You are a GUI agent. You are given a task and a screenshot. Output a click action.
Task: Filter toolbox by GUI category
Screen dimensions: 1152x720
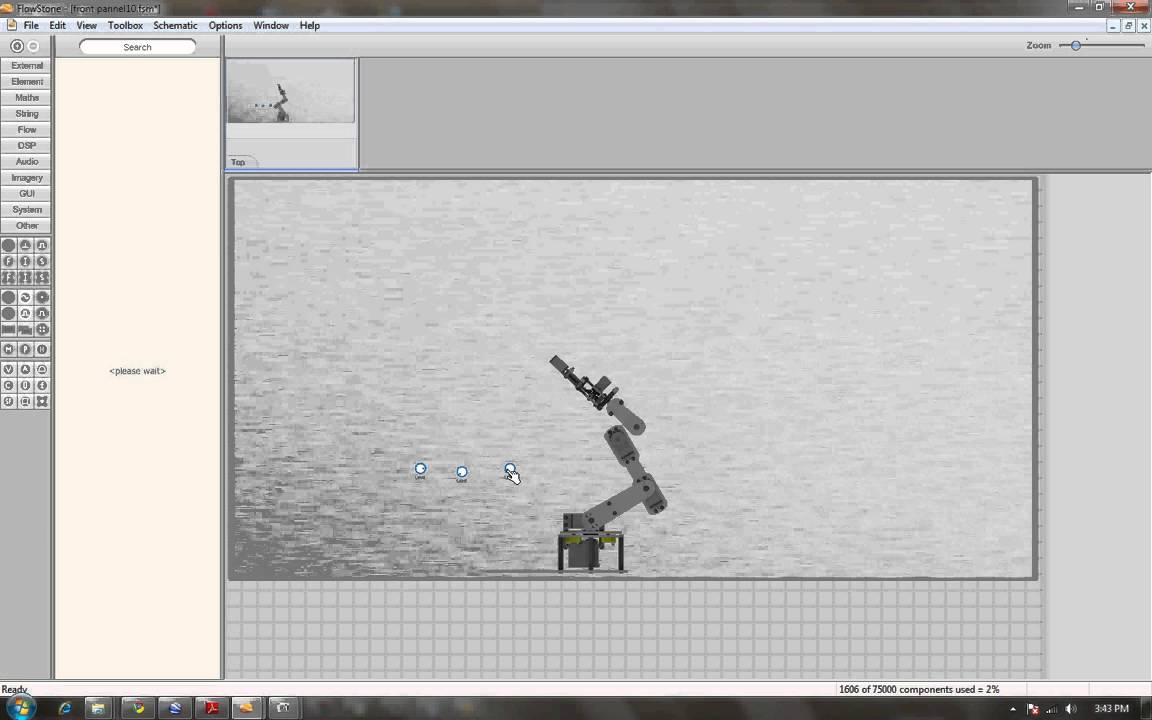pyautogui.click(x=26, y=194)
